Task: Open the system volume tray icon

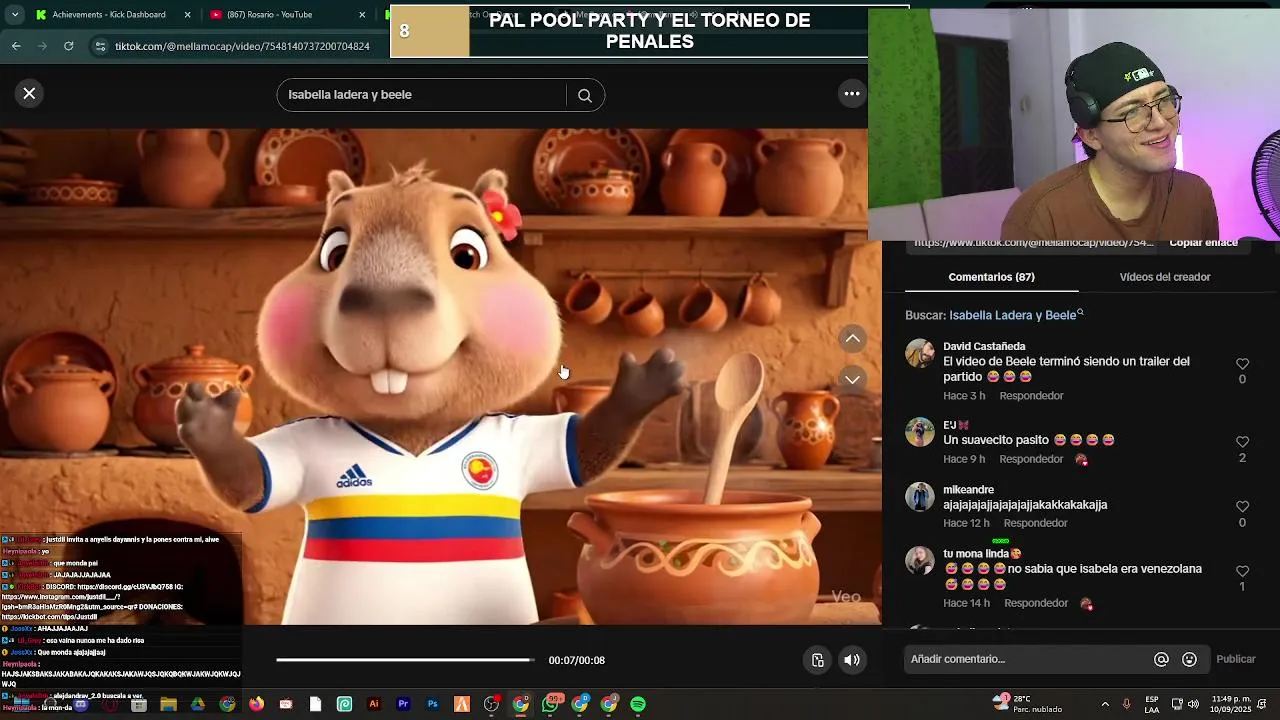Action: (x=1193, y=704)
